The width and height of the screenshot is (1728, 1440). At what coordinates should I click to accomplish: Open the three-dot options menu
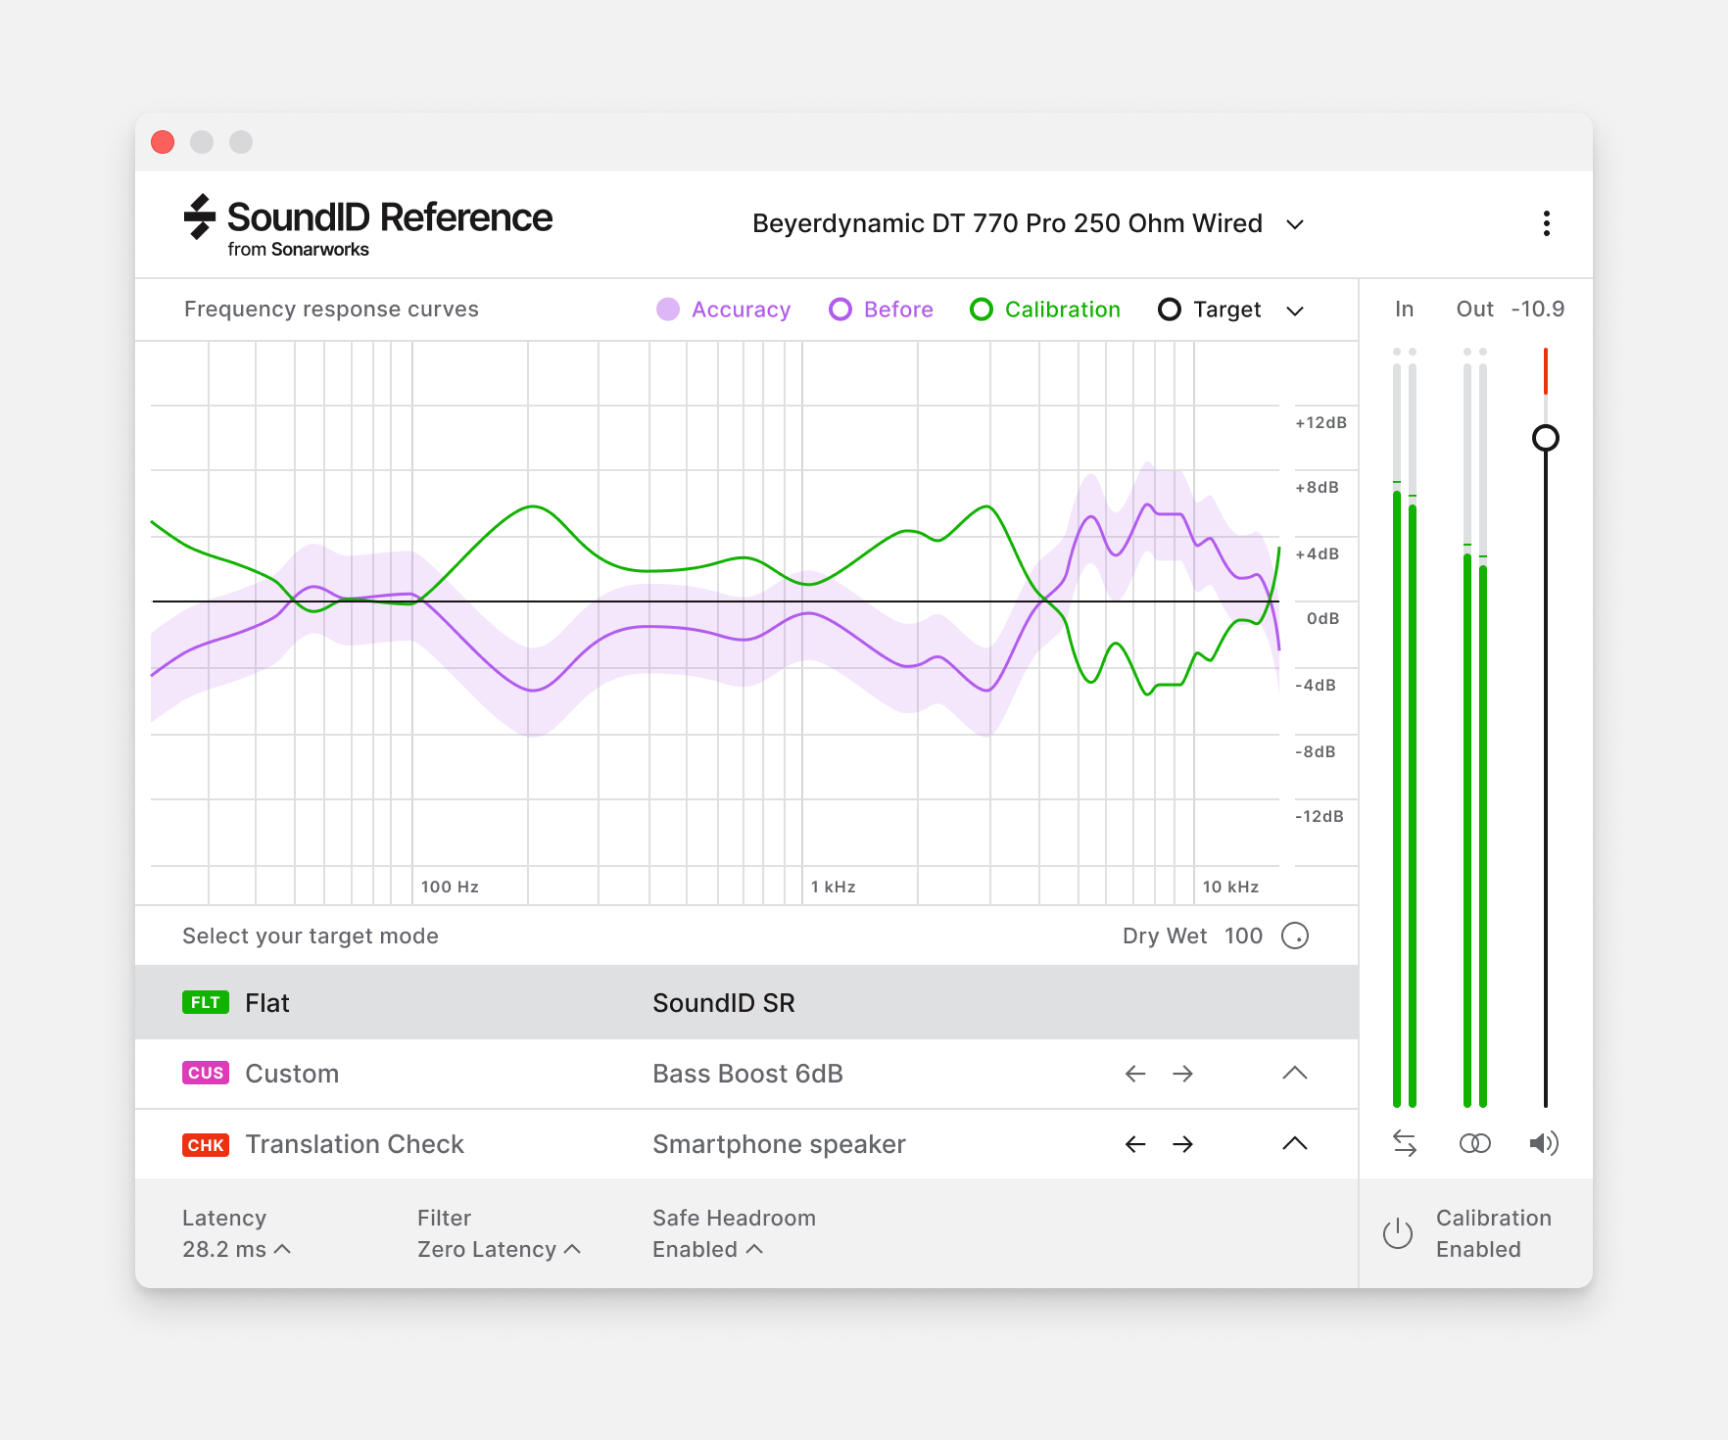pyautogui.click(x=1546, y=223)
